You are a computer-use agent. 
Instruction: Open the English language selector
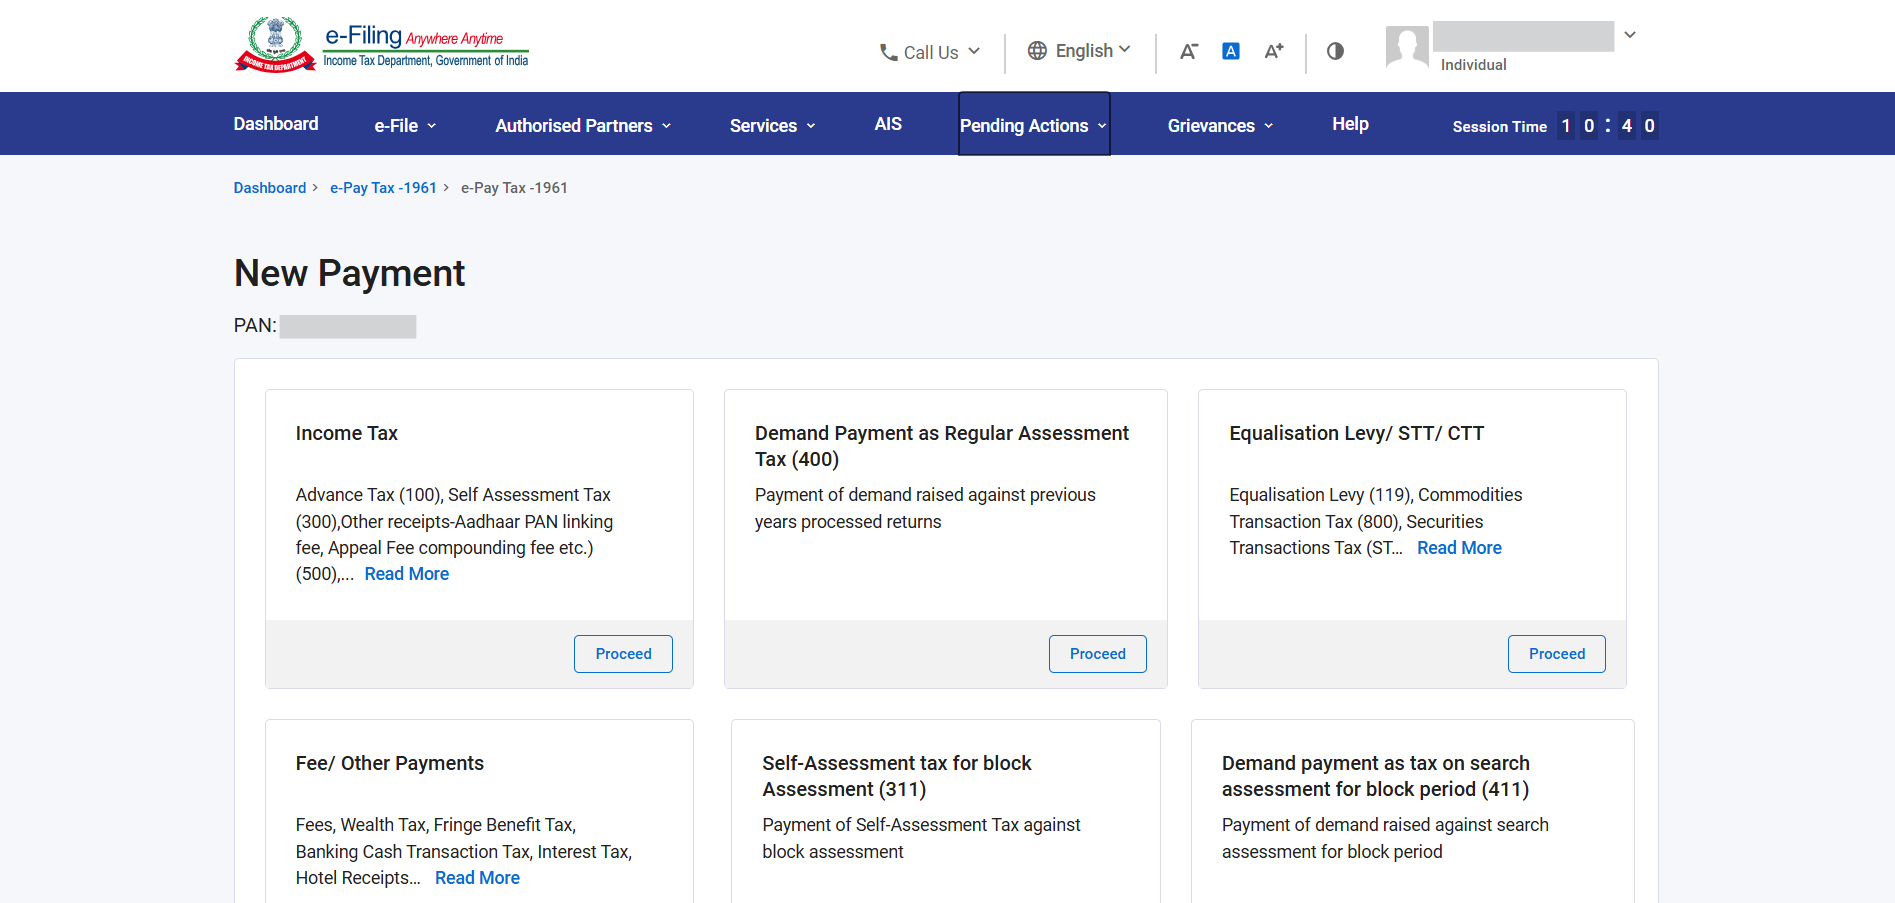coord(1080,51)
